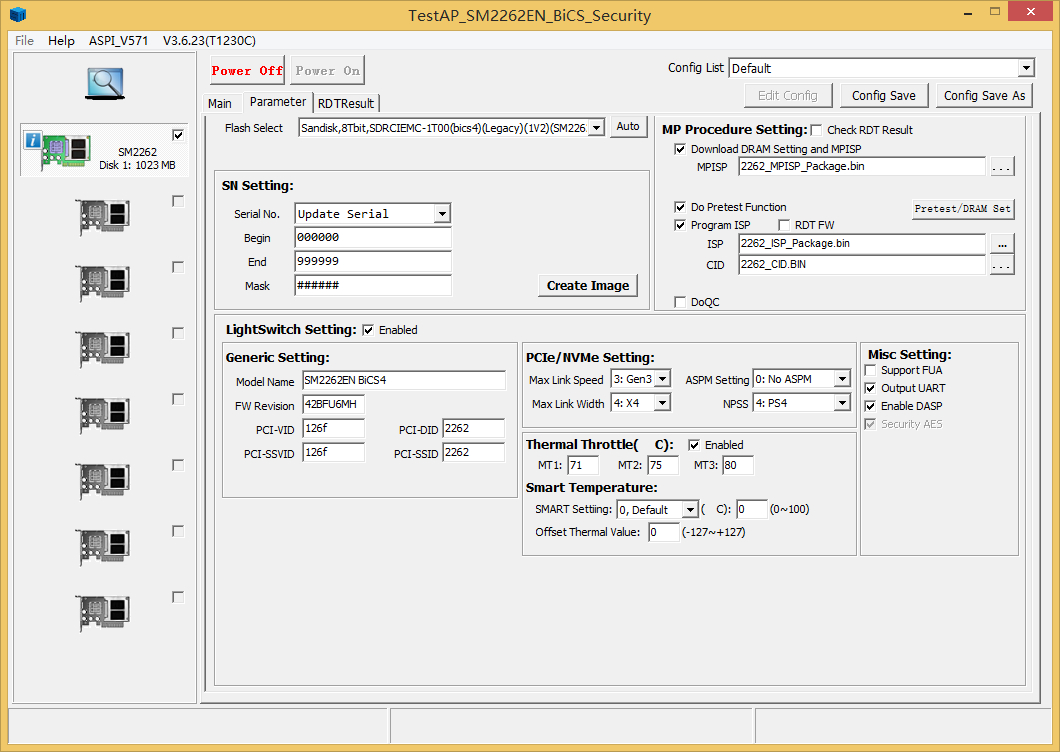Uncheck Thermal Throttle Enabled
Image resolution: width=1060 pixels, height=752 pixels.
694,445
